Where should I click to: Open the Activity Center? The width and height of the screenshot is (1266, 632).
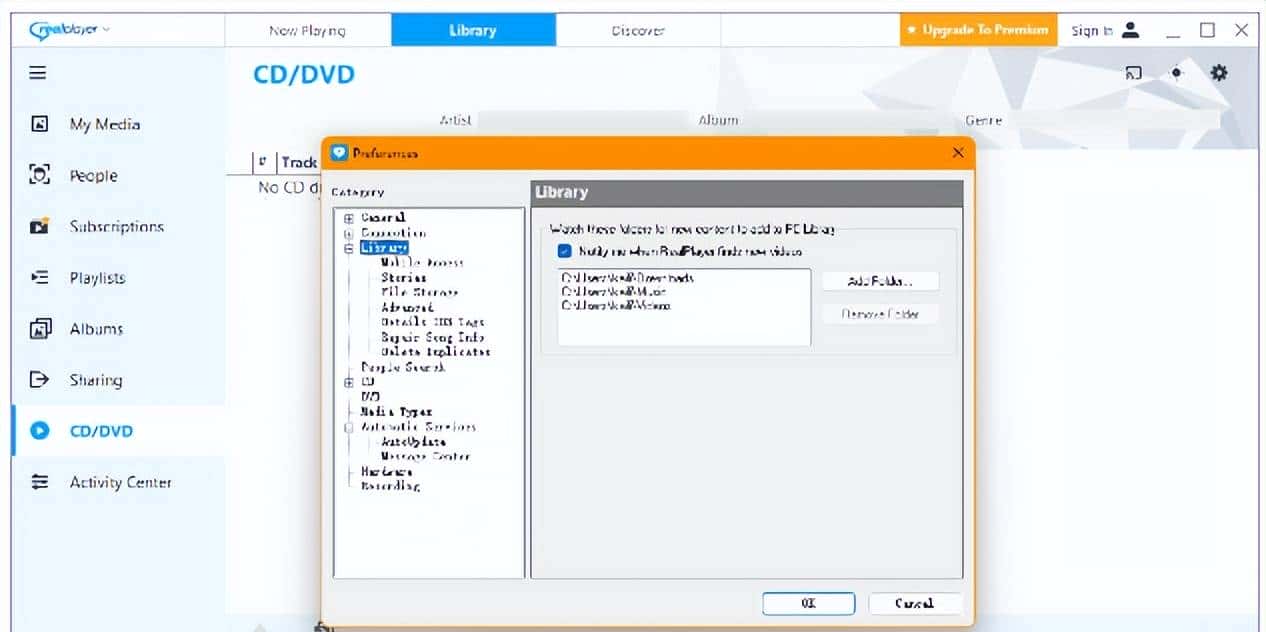pos(120,482)
